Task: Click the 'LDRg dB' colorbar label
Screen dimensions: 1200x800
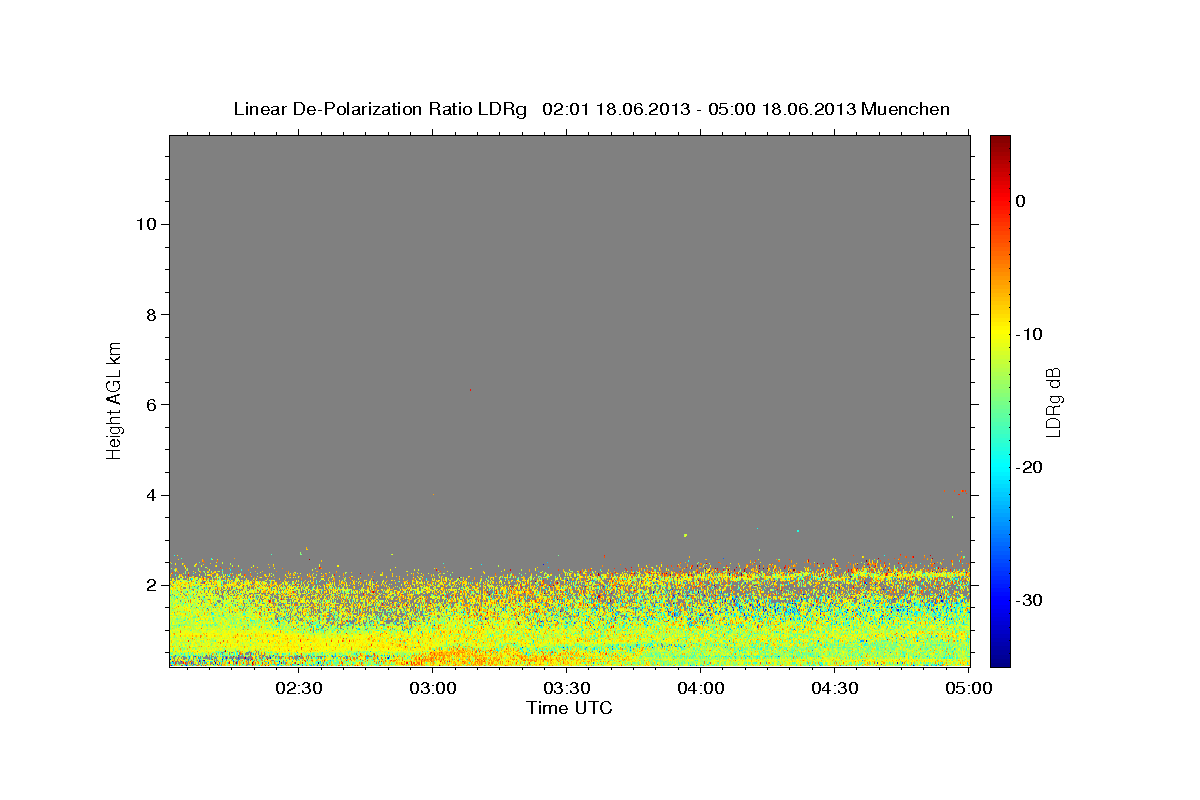Action: click(1052, 401)
